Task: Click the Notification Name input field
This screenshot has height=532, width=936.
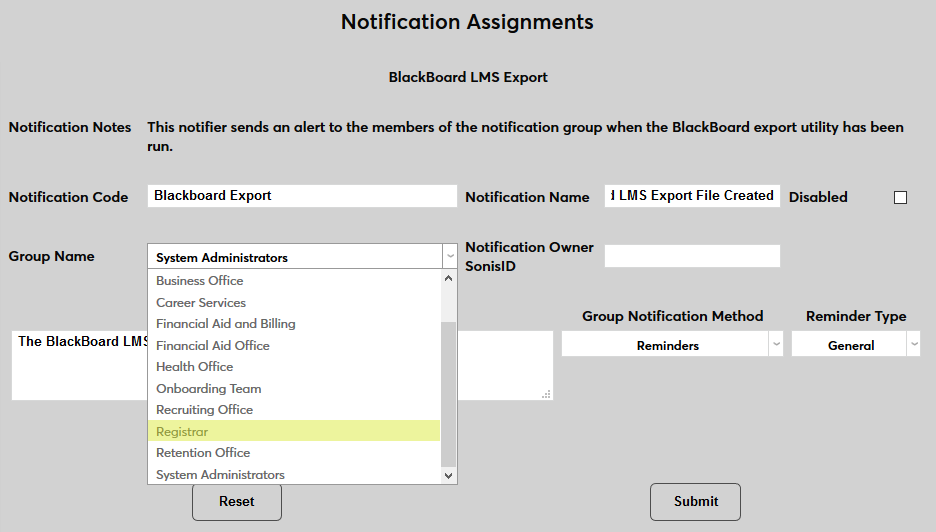Action: pyautogui.click(x=692, y=196)
